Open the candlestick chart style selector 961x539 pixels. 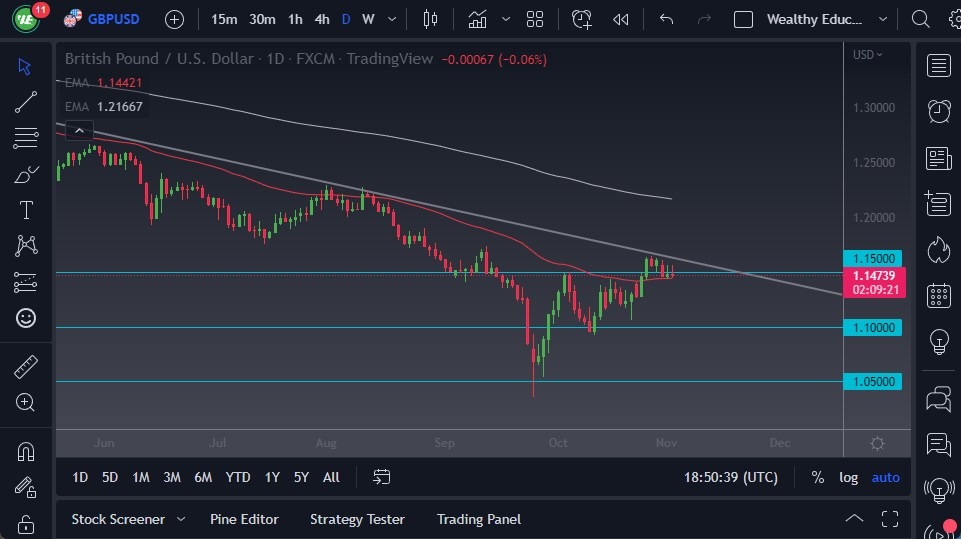[x=431, y=19]
